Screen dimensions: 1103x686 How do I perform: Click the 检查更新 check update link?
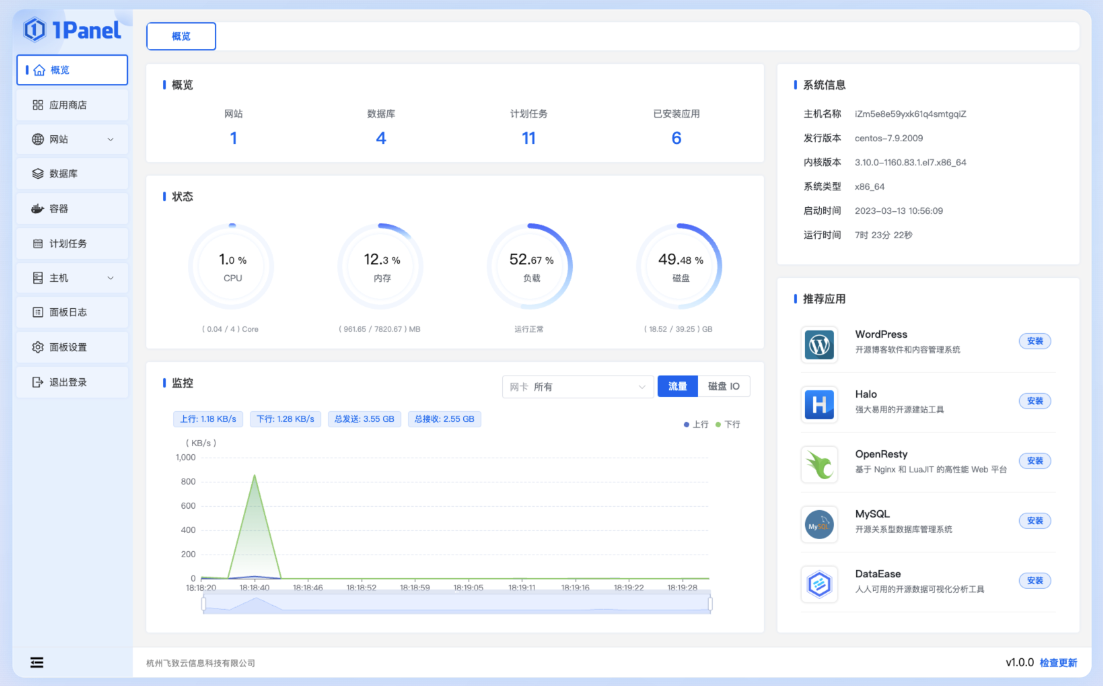tap(1058, 662)
